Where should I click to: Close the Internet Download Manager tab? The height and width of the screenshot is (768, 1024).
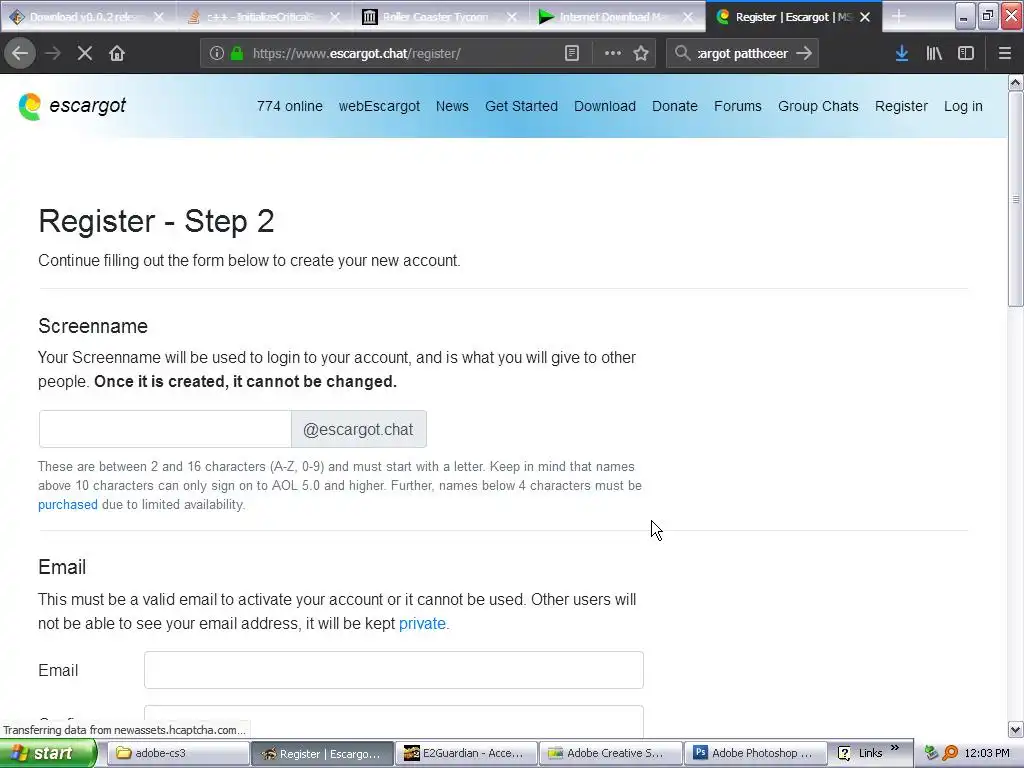point(688,17)
